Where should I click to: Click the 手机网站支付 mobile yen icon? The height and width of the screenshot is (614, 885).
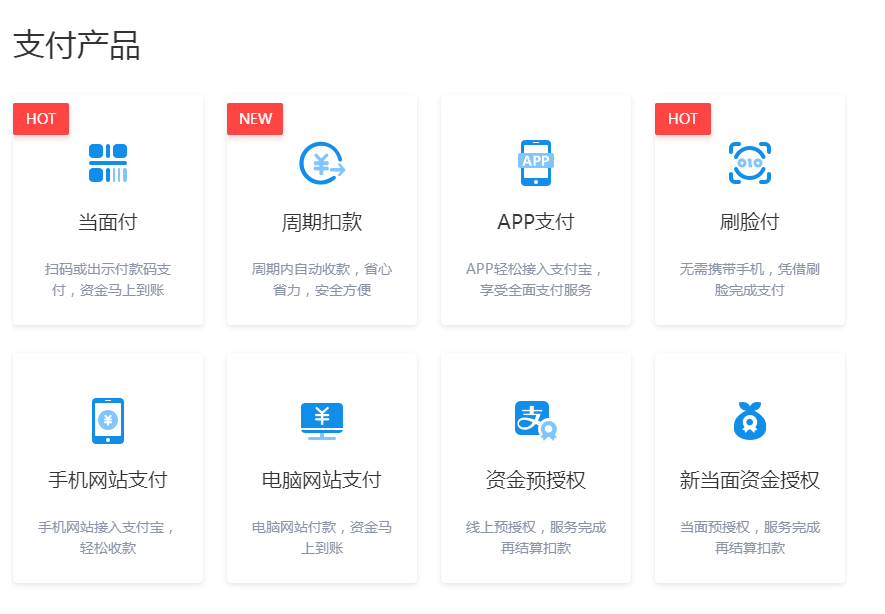[108, 421]
